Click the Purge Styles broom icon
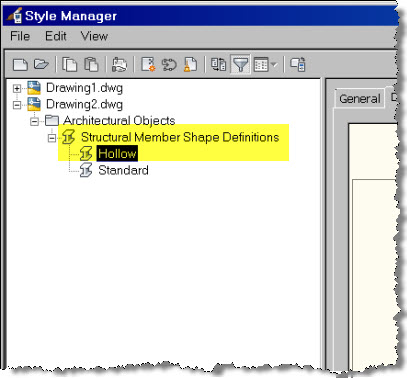The height and width of the screenshot is (378, 407). click(x=190, y=64)
